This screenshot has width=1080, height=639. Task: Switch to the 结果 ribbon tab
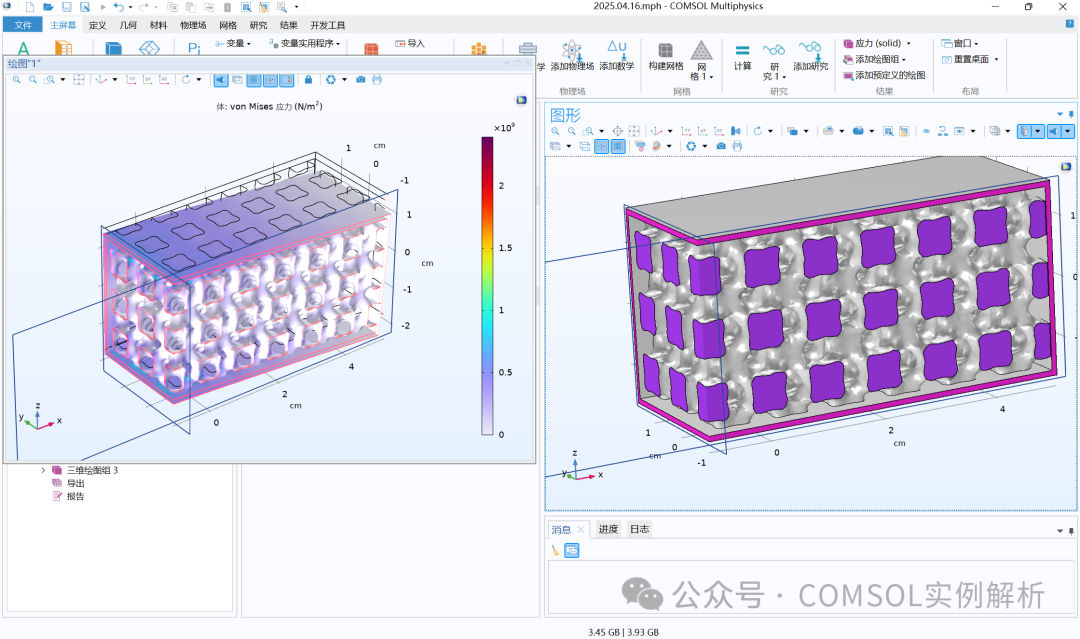coord(289,25)
